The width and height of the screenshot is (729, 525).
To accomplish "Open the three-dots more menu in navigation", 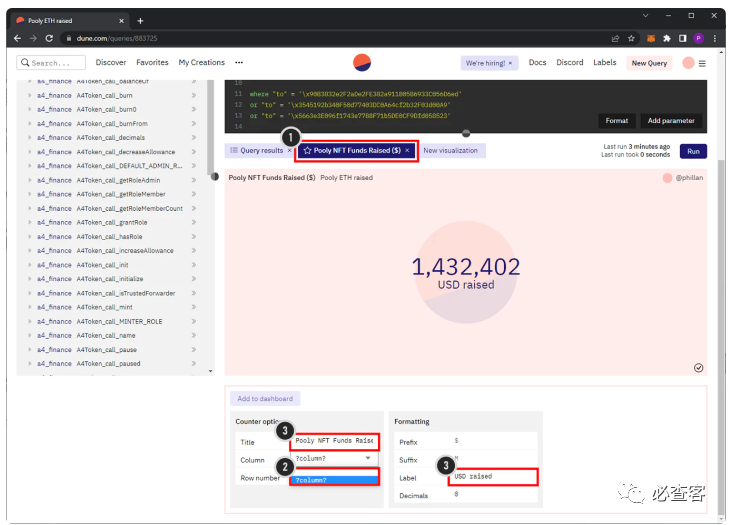I will click(239, 62).
